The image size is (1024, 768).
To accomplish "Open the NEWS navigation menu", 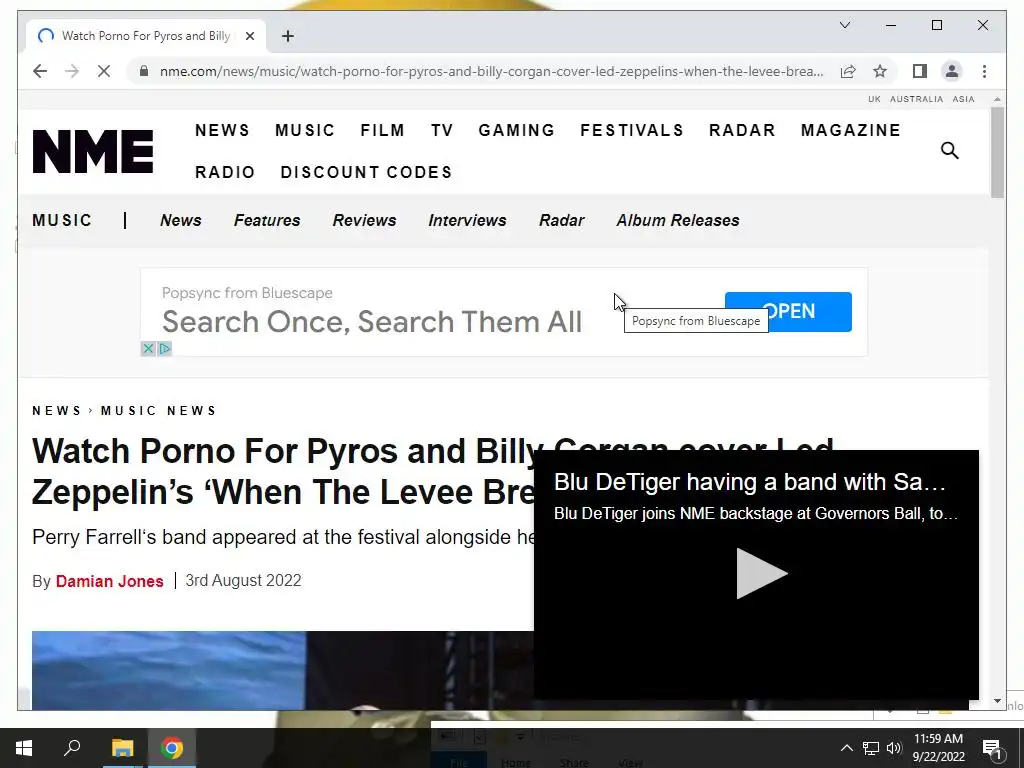I will pos(222,130).
